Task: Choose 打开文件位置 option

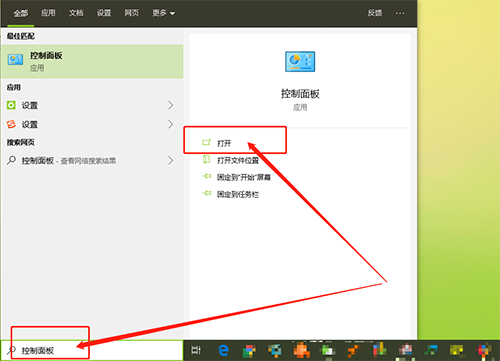Action: click(x=238, y=161)
